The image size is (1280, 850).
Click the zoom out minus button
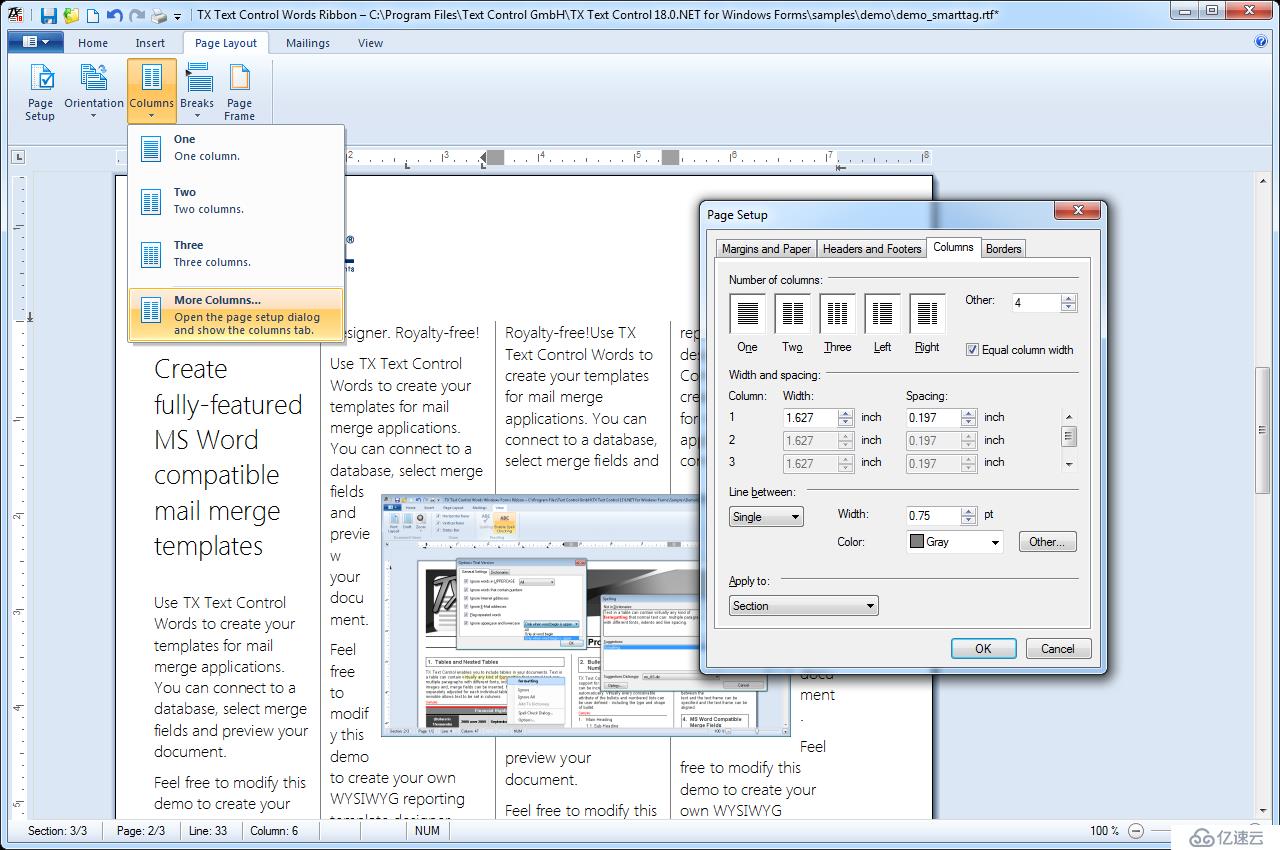click(x=1136, y=831)
